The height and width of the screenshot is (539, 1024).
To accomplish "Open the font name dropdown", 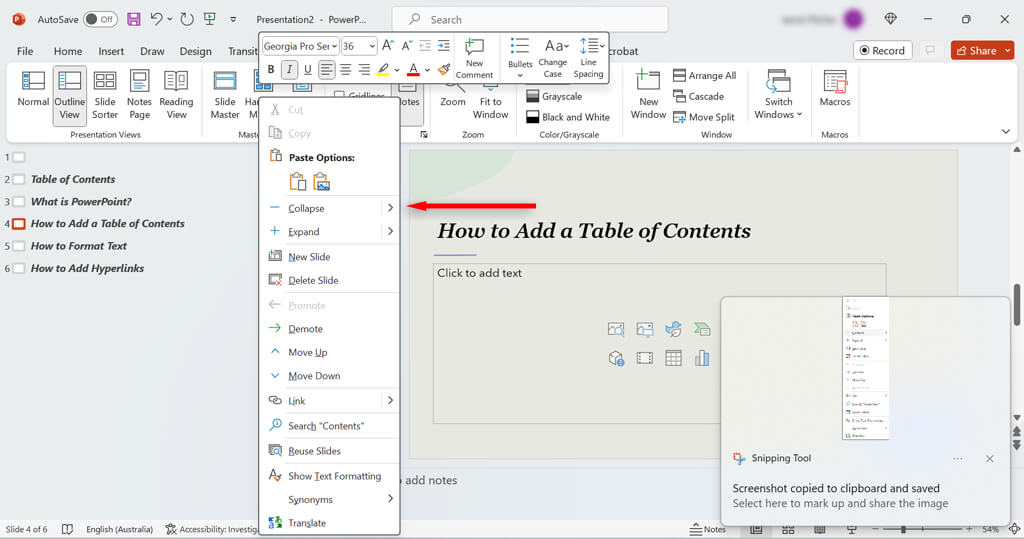I will (333, 46).
